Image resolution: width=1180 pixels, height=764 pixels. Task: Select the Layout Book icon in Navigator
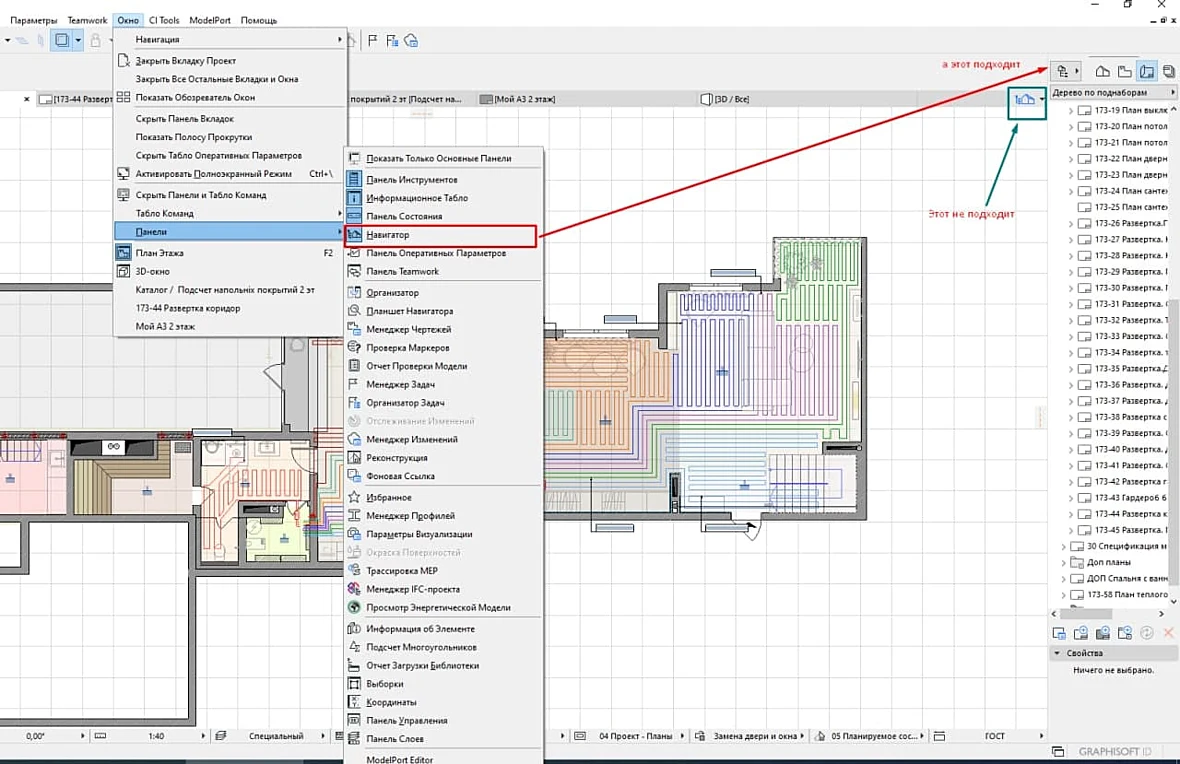pos(1147,72)
